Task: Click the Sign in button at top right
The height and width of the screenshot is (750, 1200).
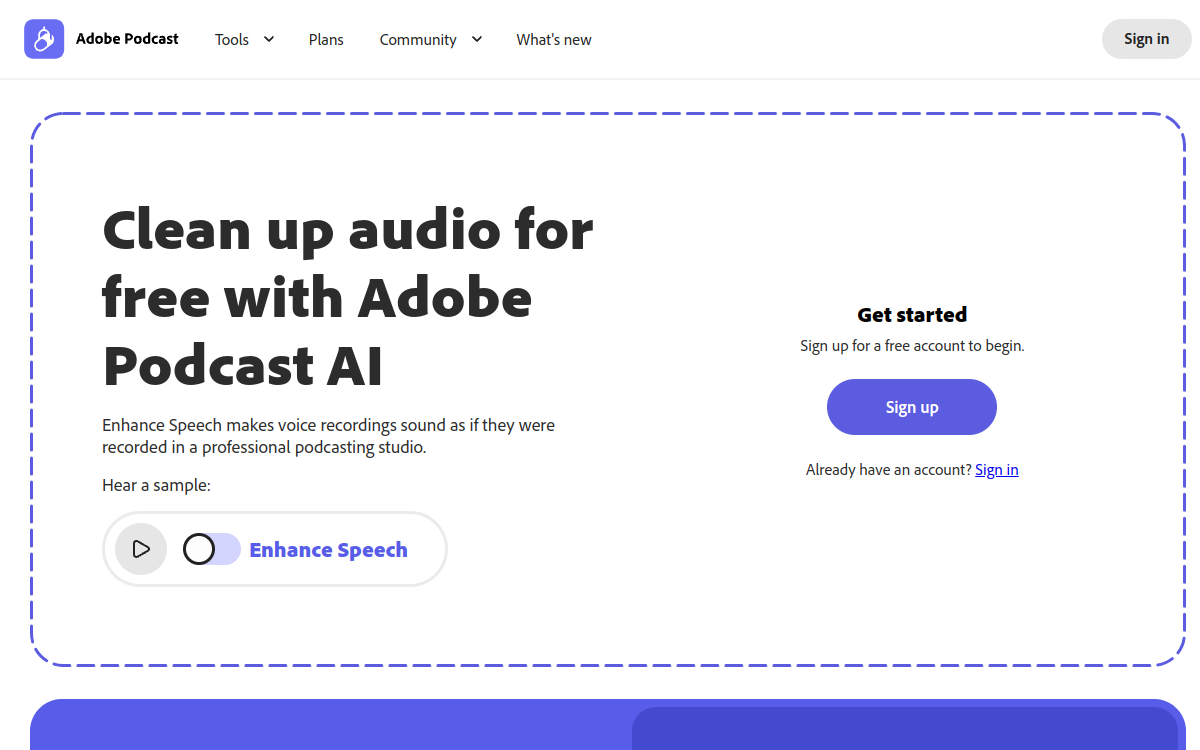Action: [x=1146, y=38]
